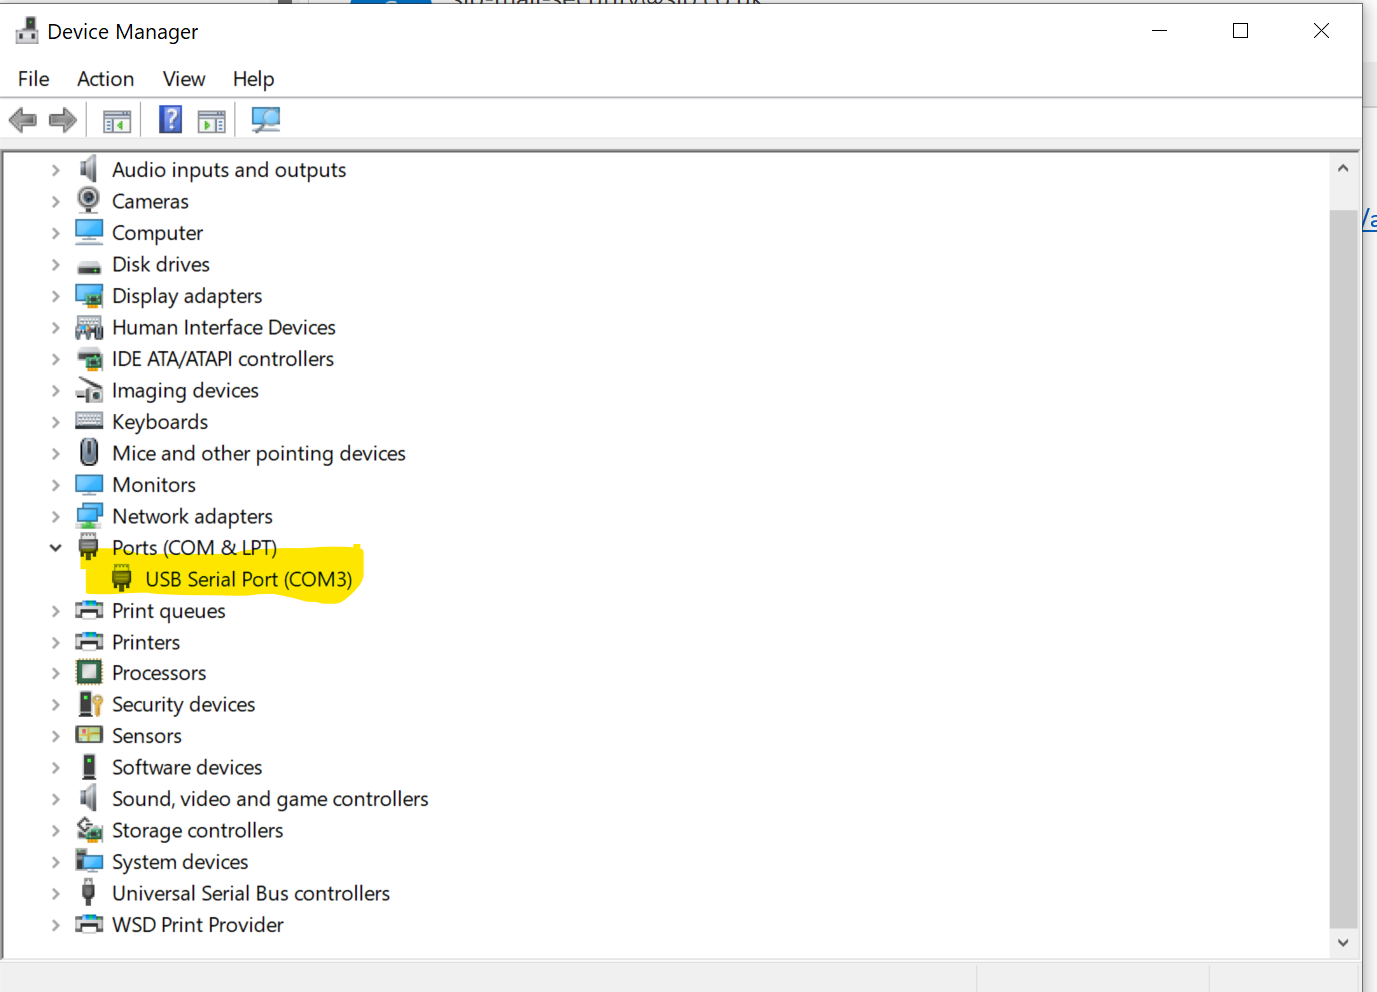The width and height of the screenshot is (1377, 992).
Task: Expand the Keyboards category
Action: (x=56, y=421)
